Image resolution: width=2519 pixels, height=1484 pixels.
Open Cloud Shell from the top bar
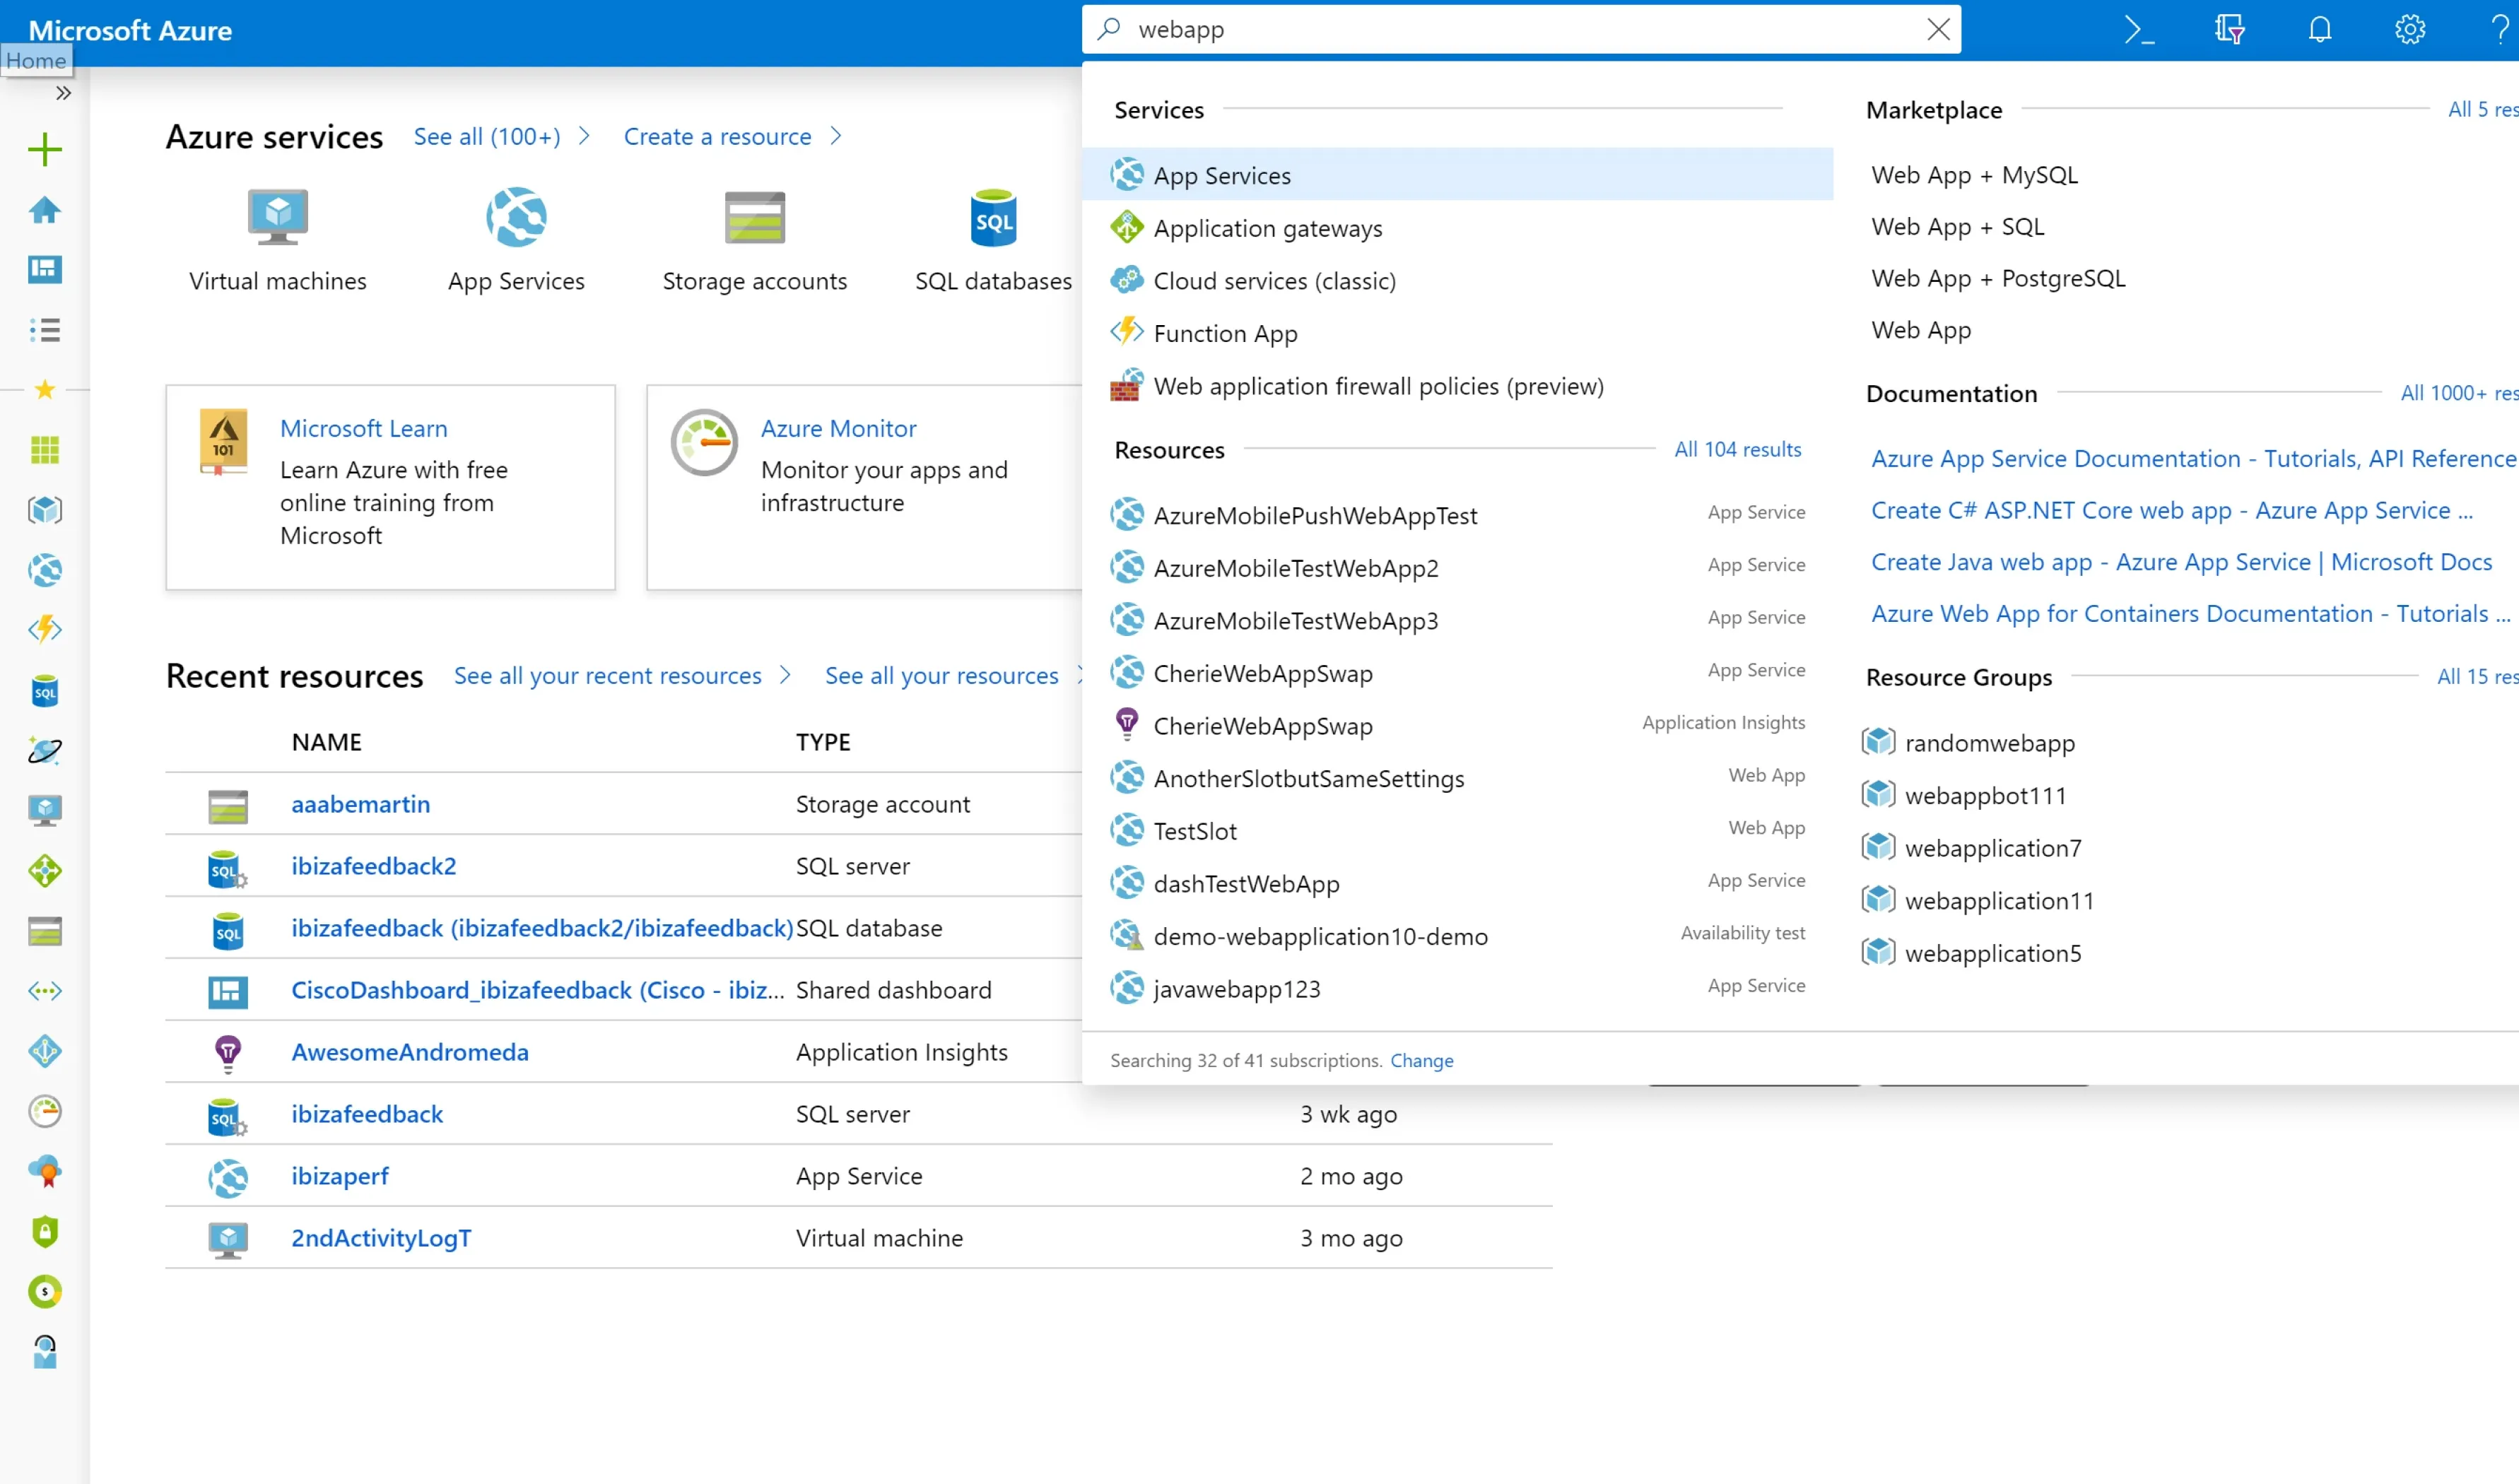click(2138, 30)
